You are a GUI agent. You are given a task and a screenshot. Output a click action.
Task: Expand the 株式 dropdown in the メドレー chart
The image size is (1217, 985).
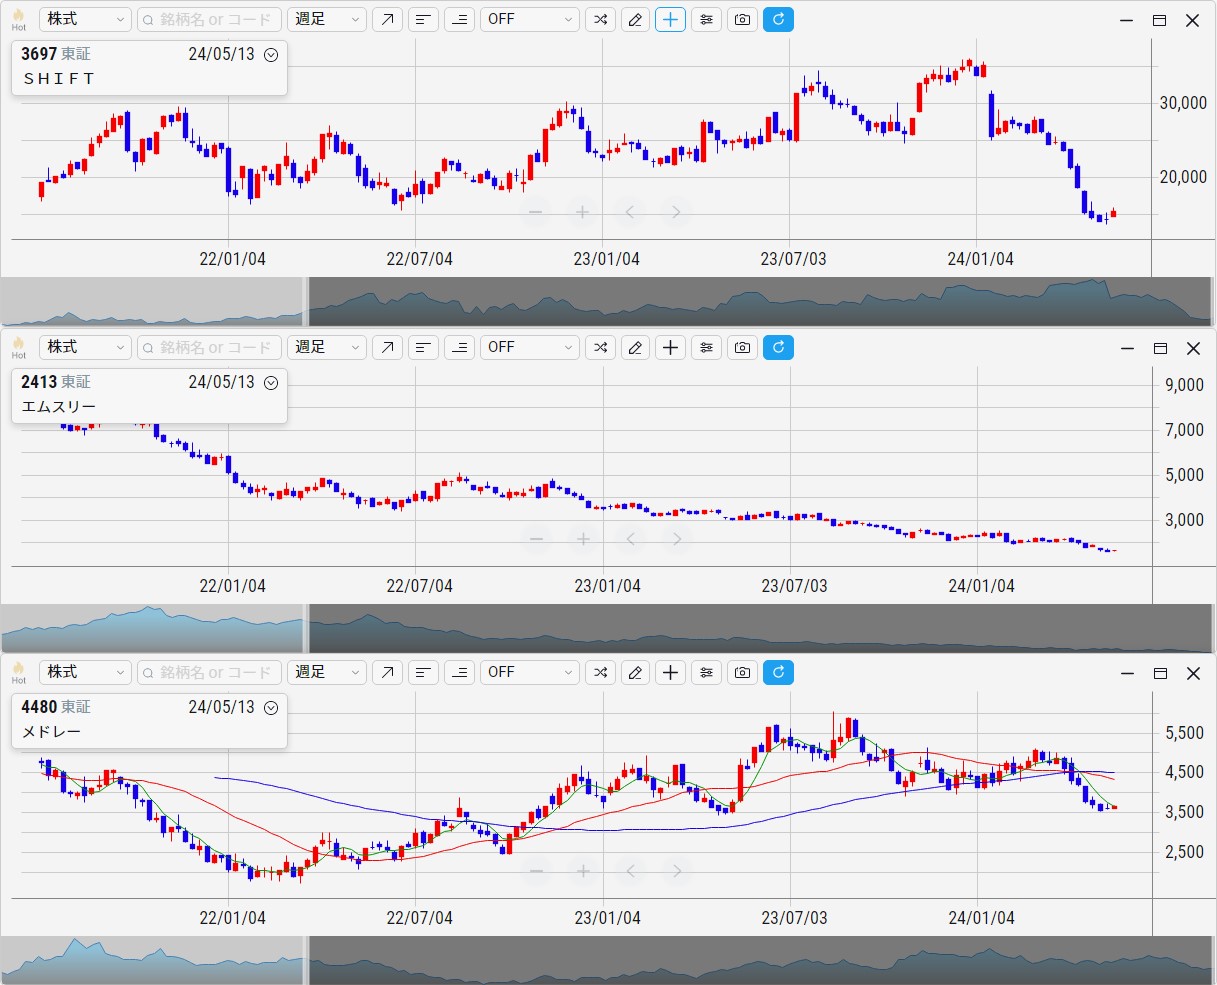pyautogui.click(x=85, y=672)
